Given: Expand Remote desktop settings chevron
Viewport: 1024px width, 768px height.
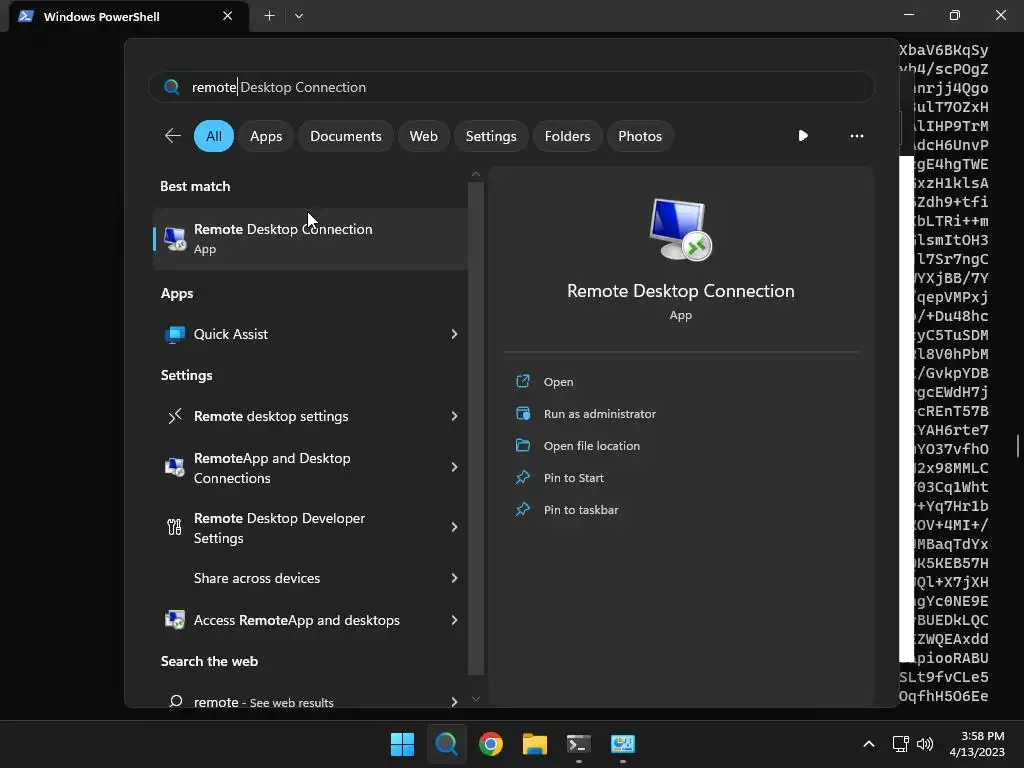Looking at the screenshot, I should 454,416.
